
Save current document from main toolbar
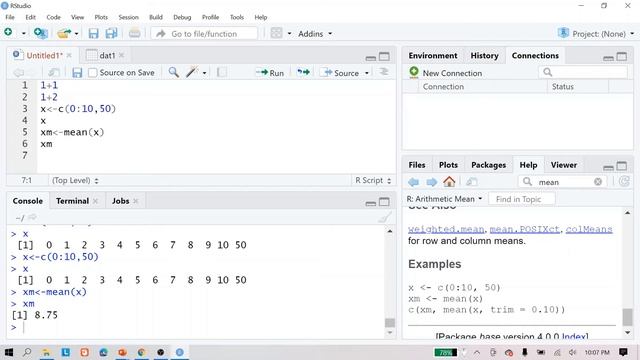pyautogui.click(x=93, y=33)
